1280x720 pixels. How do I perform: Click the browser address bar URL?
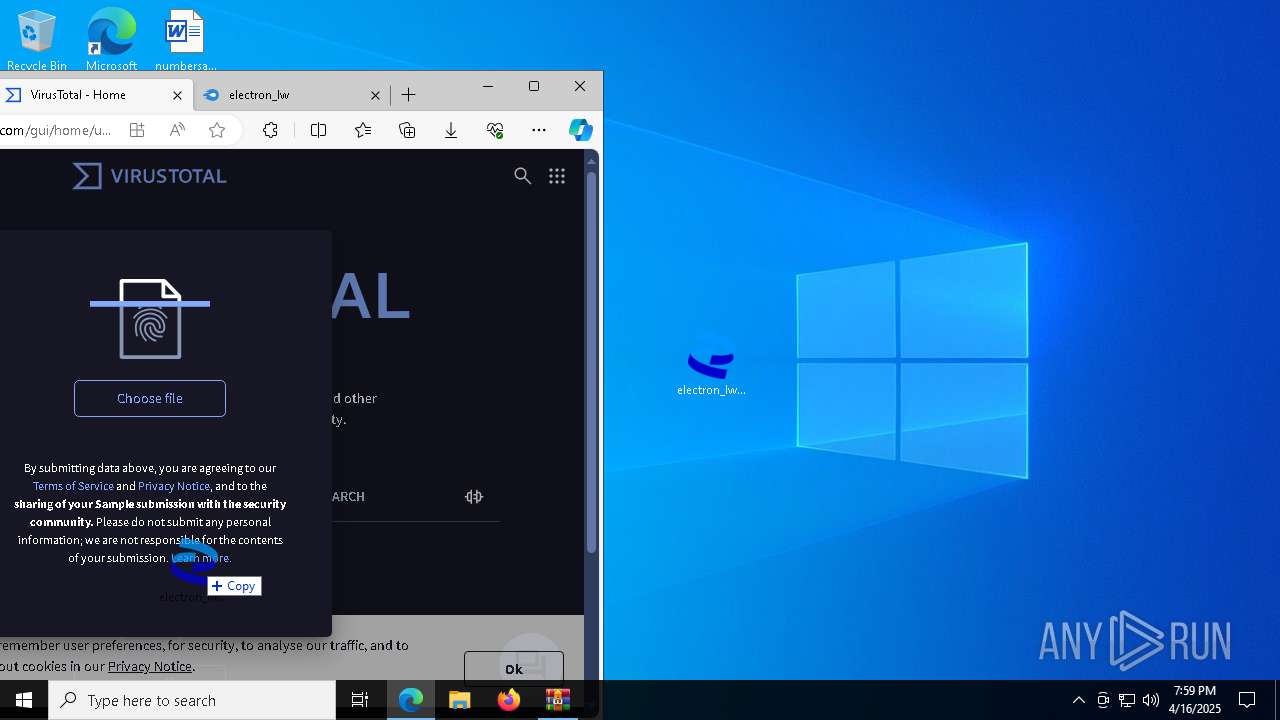pos(55,130)
